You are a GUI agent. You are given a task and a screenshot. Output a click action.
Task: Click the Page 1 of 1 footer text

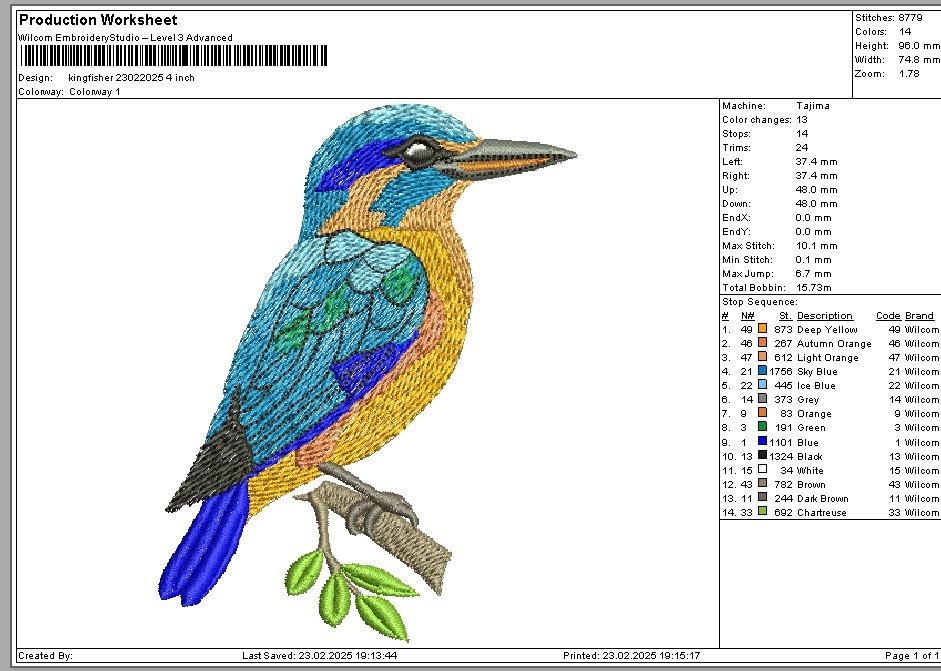point(911,656)
